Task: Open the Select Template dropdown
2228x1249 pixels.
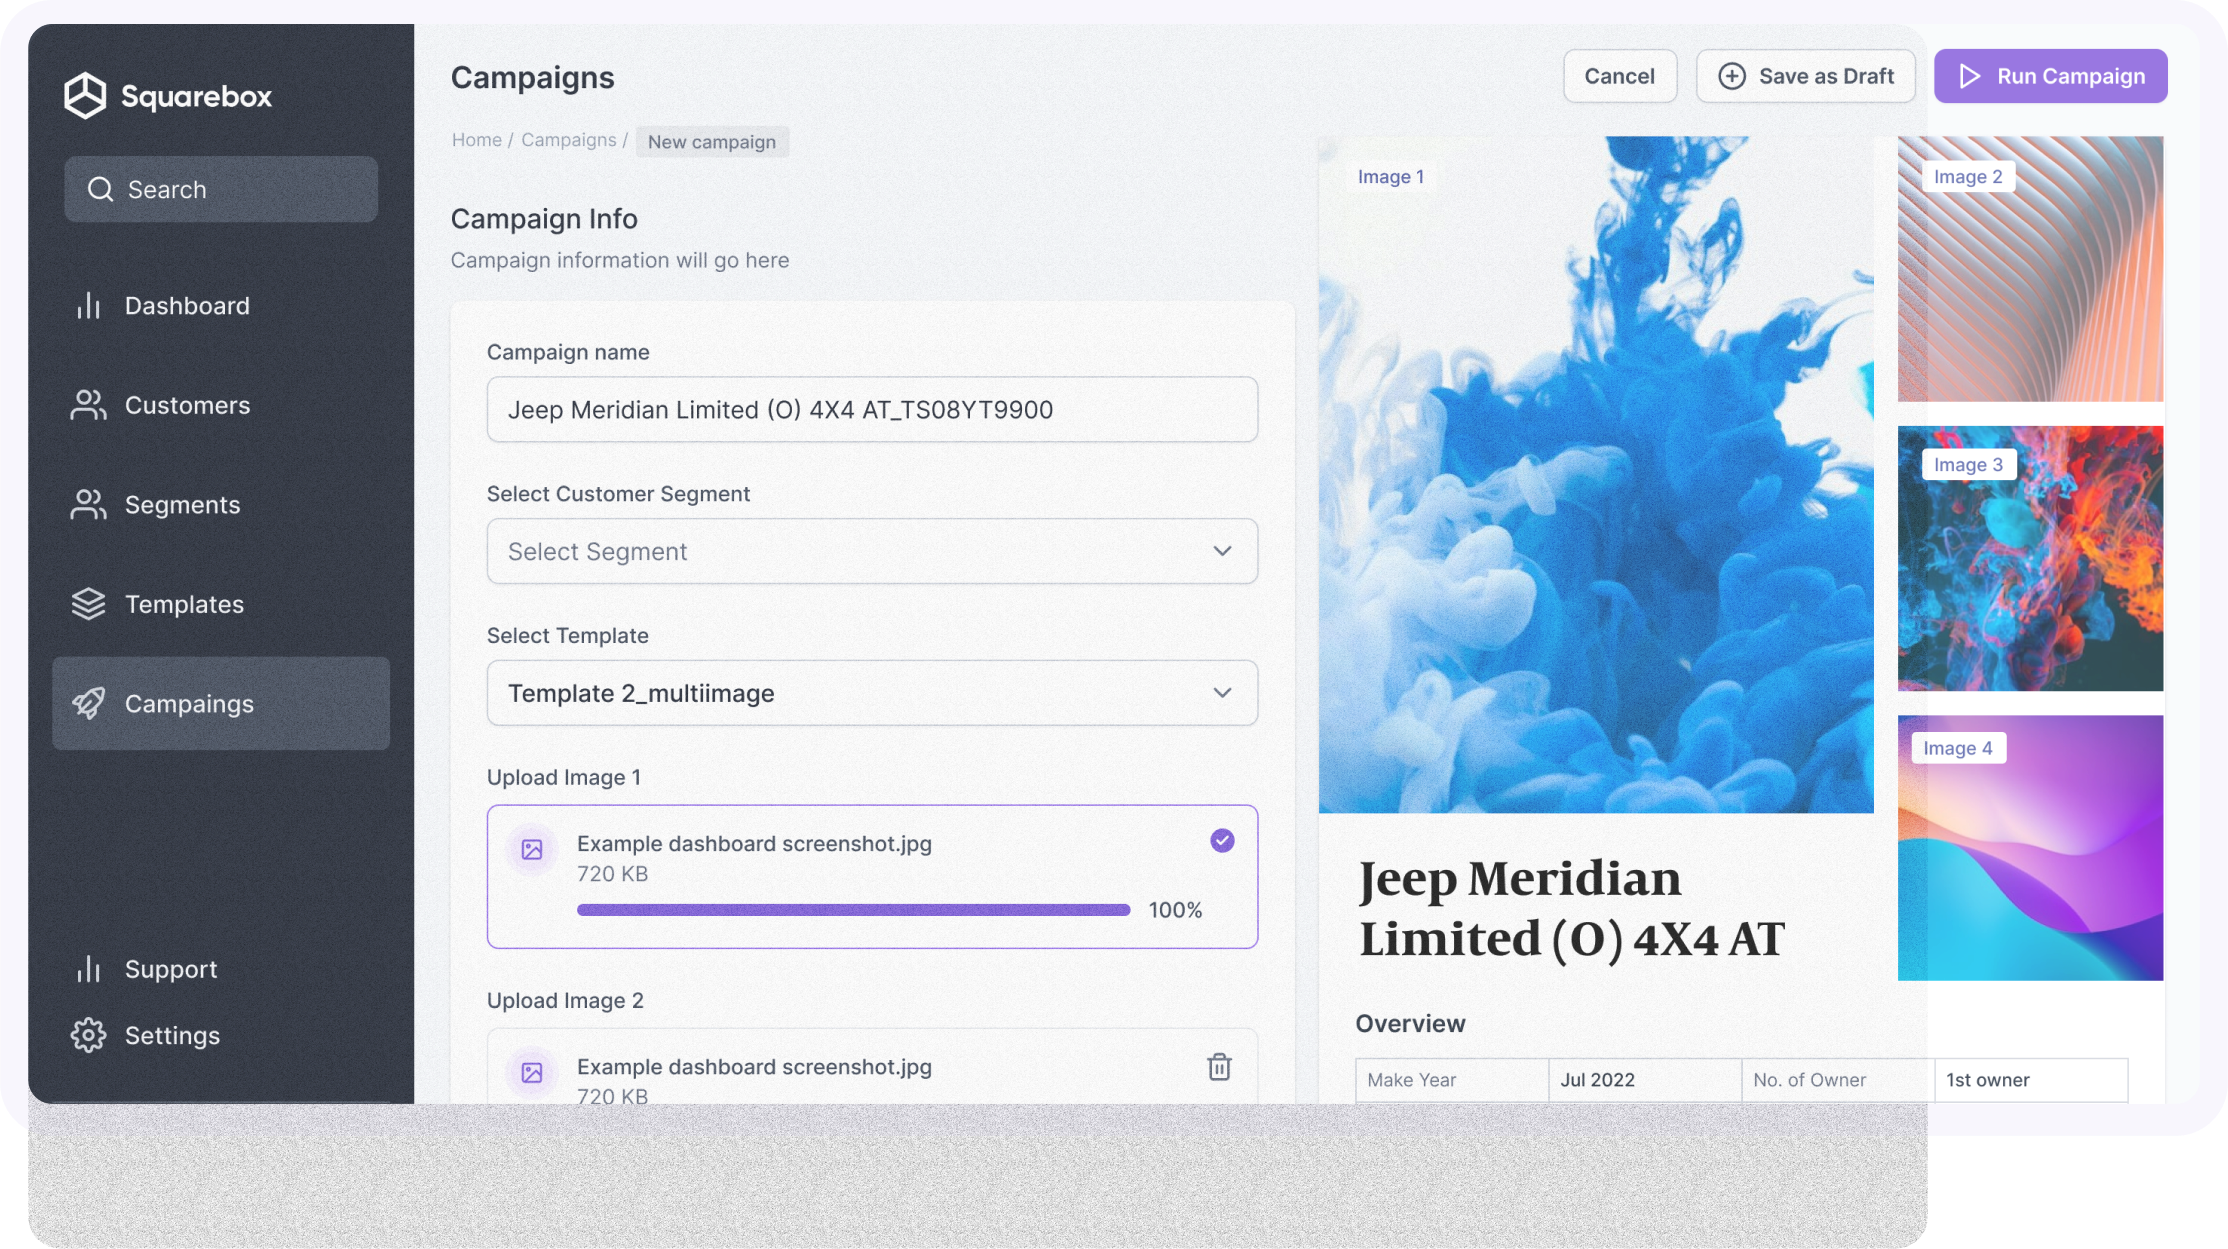Action: pyautogui.click(x=872, y=693)
